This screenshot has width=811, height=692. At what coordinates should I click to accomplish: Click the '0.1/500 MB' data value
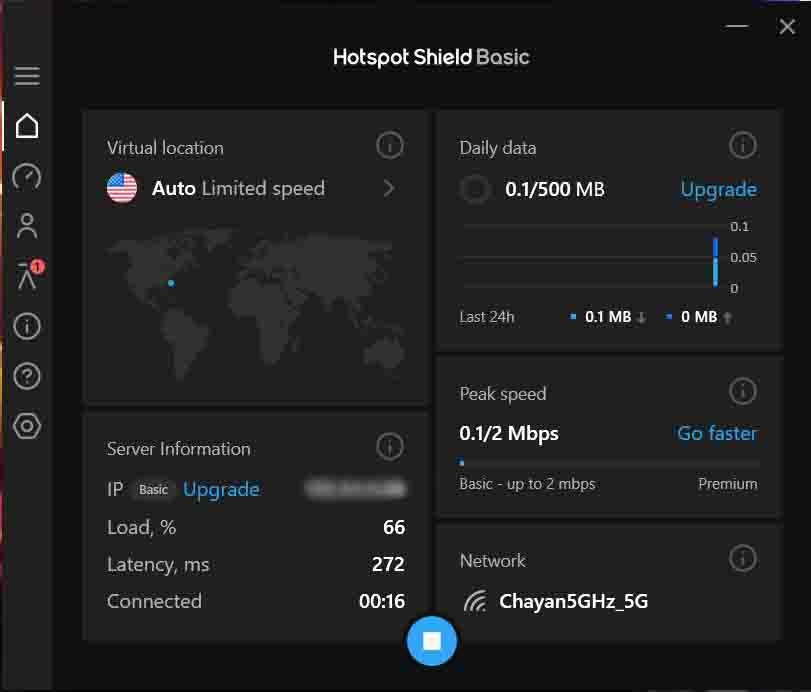pyautogui.click(x=555, y=189)
